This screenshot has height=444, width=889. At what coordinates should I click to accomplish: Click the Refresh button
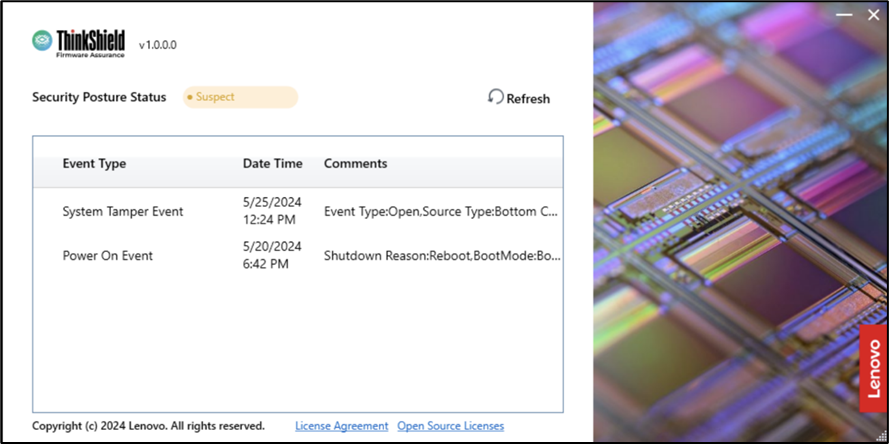[519, 98]
